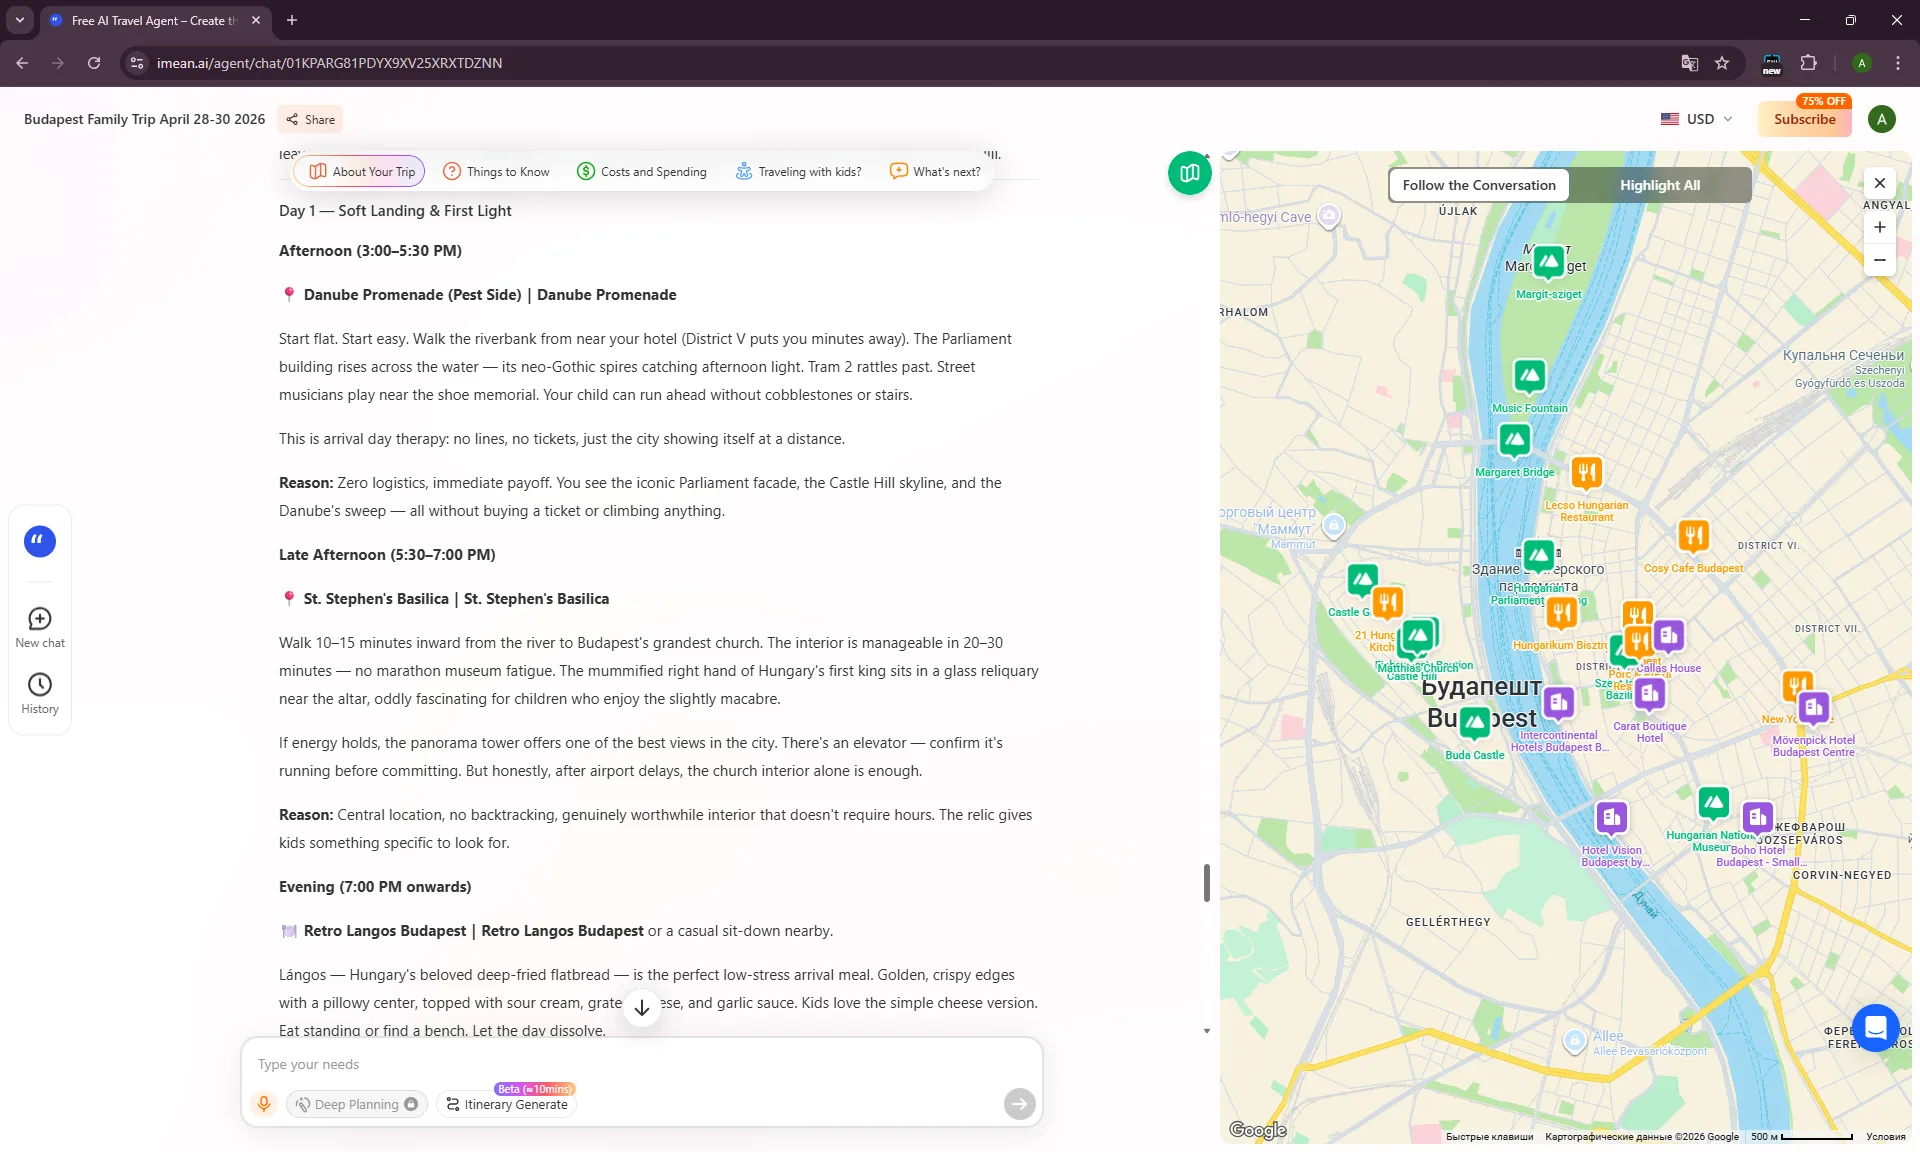Click the Boho Hotel Budapest marker

[1757, 819]
